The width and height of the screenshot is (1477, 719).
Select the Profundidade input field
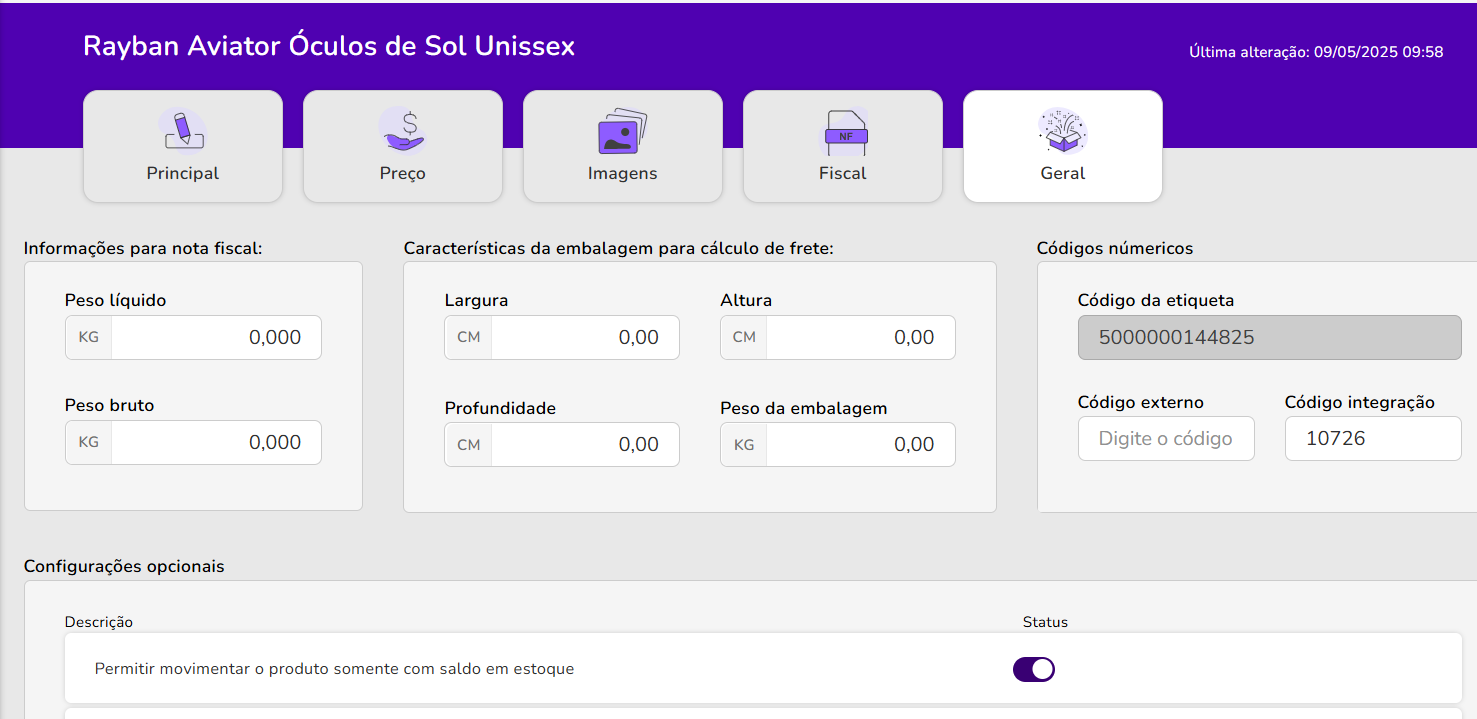pyautogui.click(x=585, y=445)
